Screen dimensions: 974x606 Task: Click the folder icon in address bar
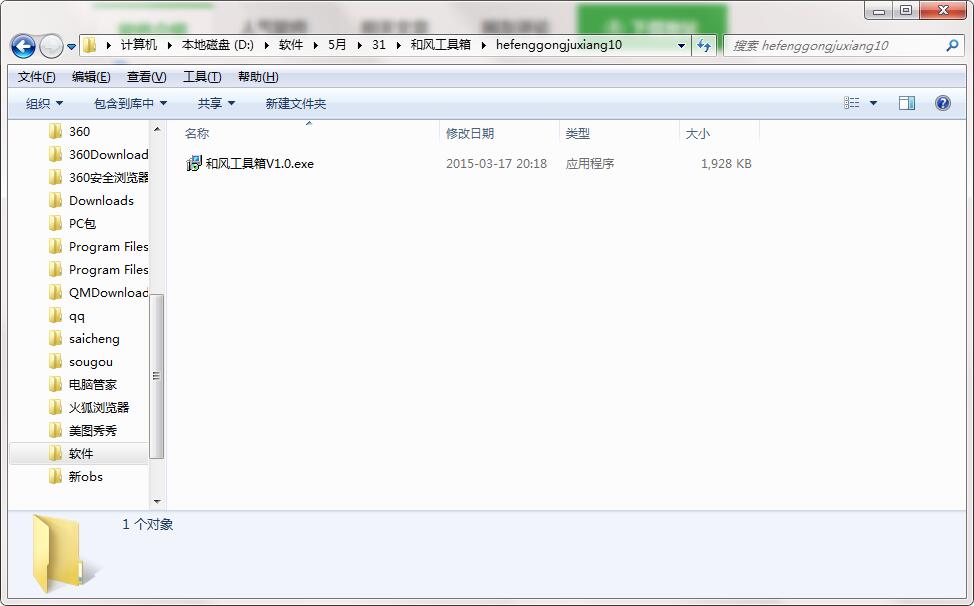click(89, 45)
